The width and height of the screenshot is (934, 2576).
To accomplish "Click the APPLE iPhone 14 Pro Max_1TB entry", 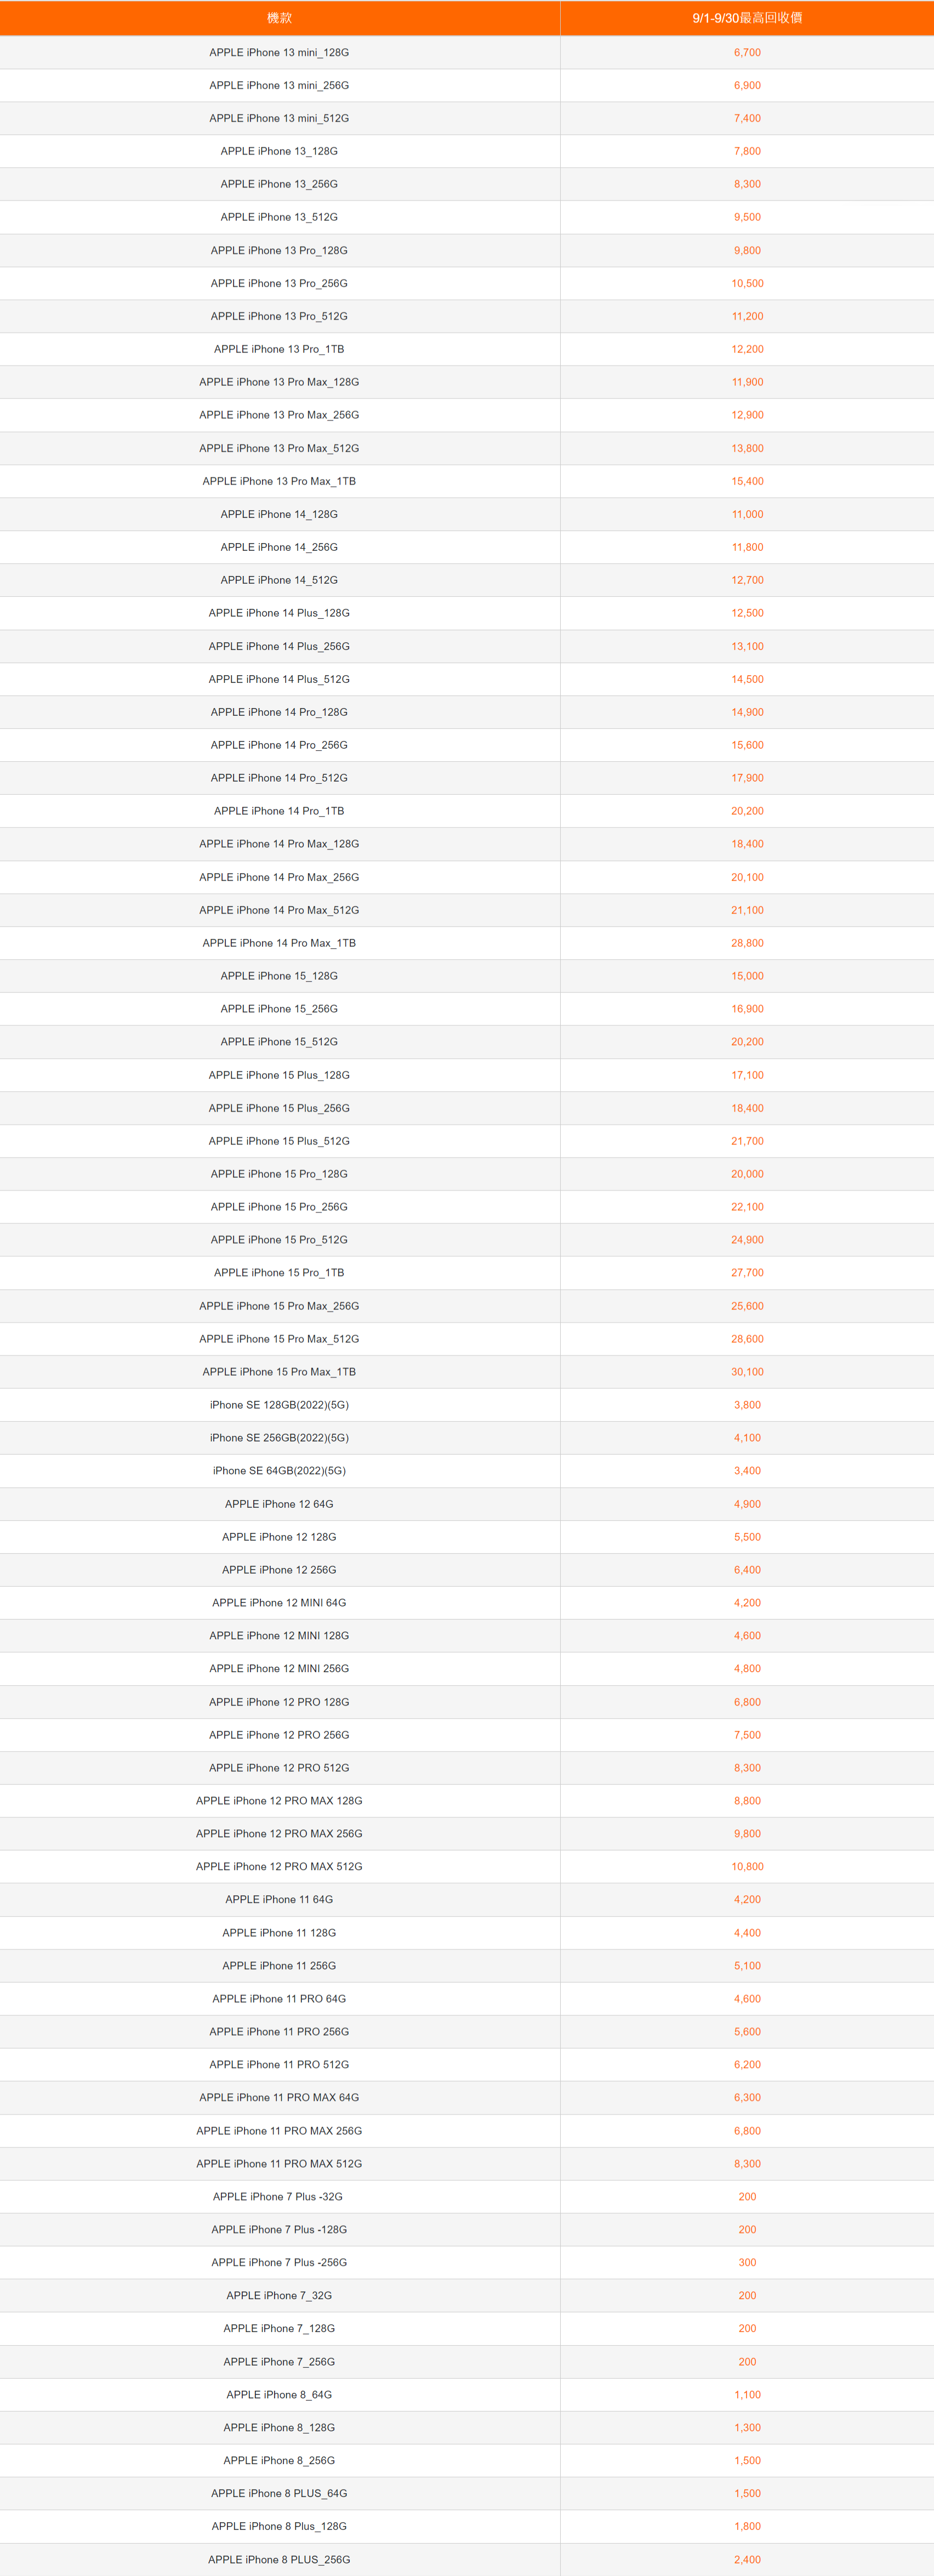I will [x=279, y=943].
